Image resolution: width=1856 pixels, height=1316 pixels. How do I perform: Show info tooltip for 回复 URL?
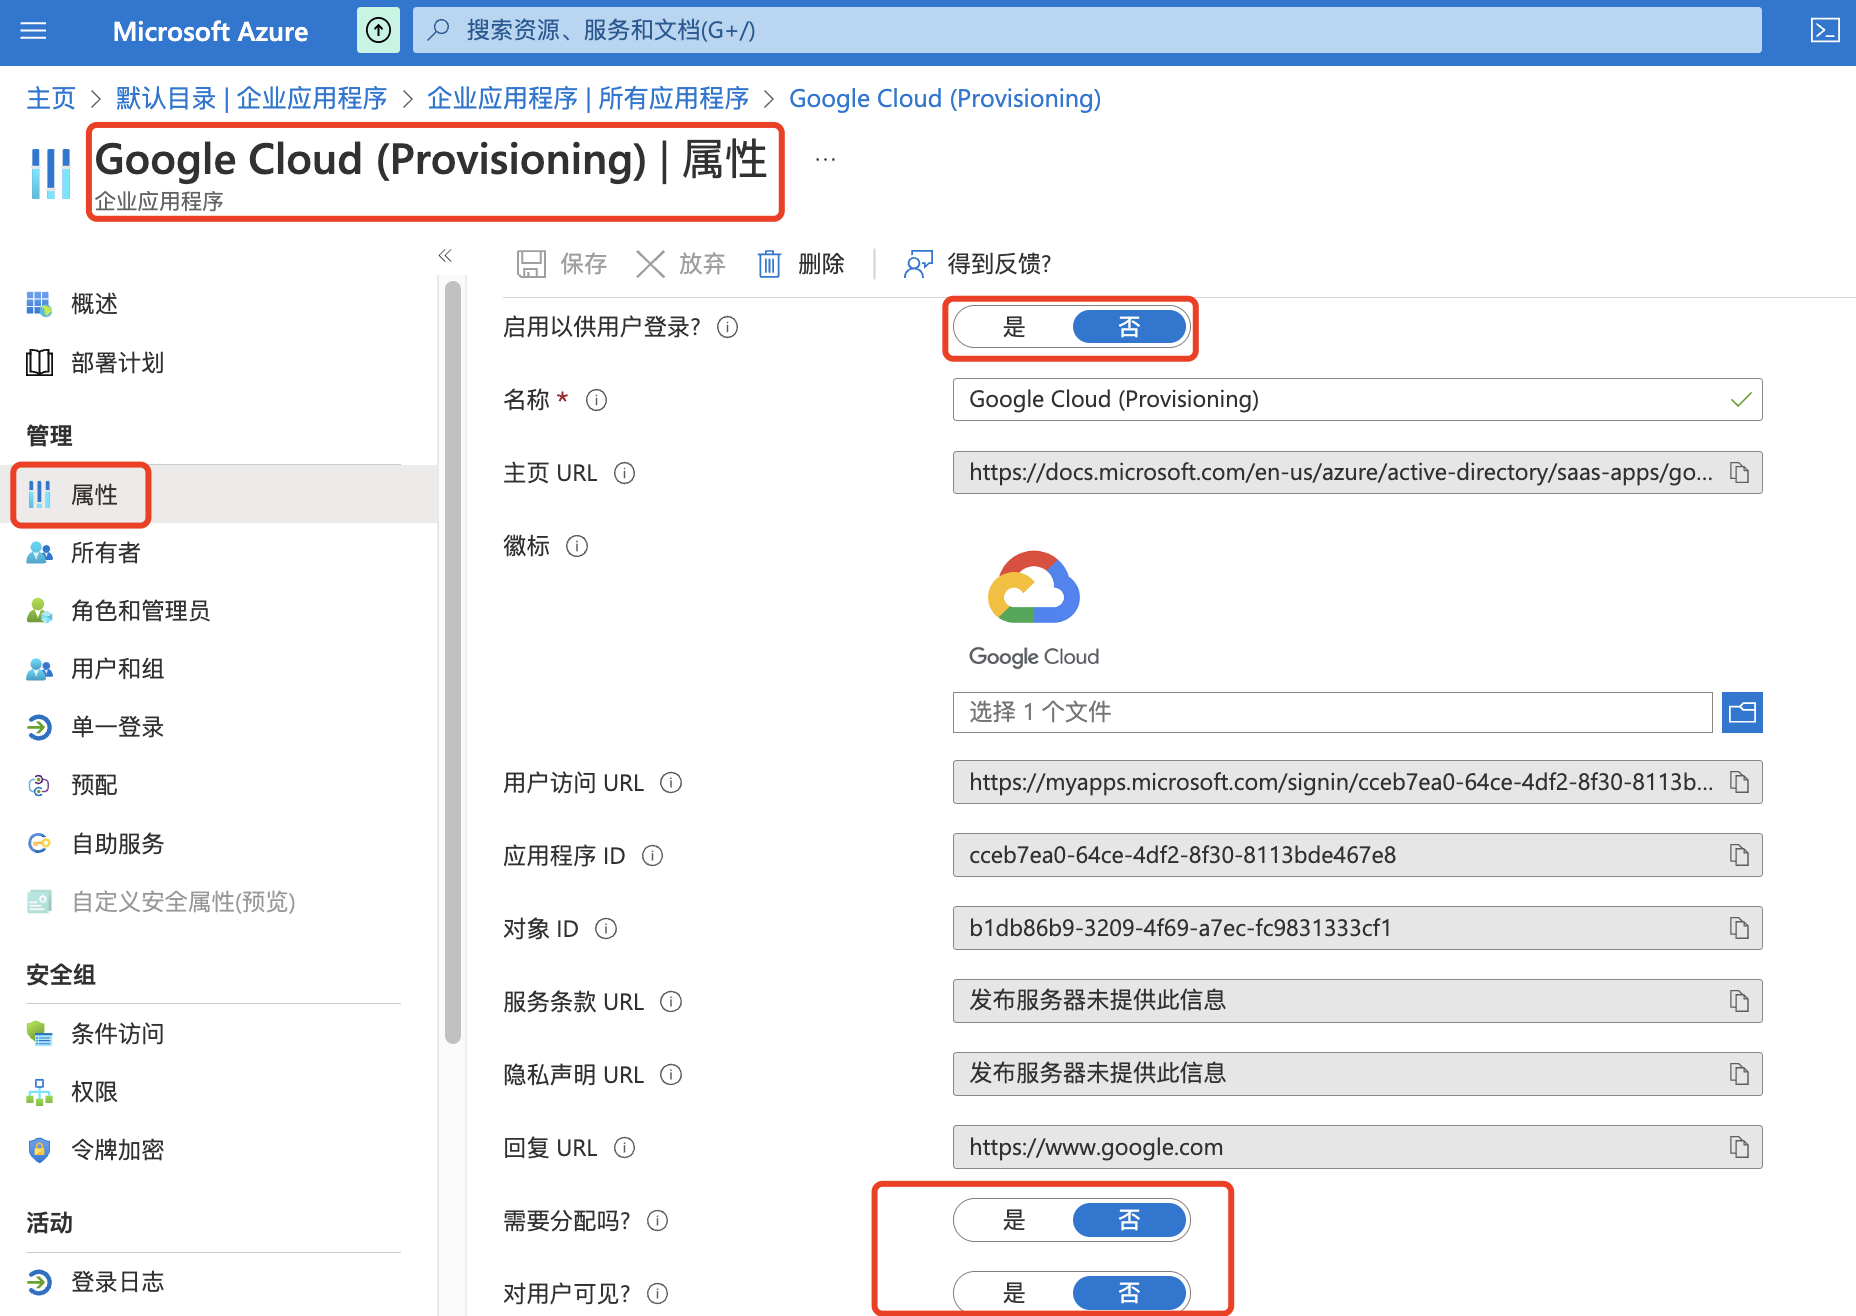point(625,1148)
